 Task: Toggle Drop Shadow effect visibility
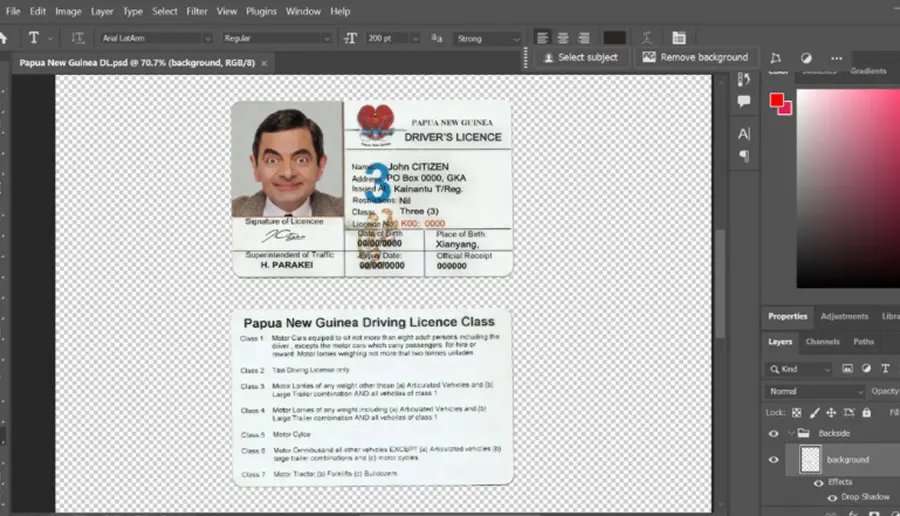click(x=832, y=497)
